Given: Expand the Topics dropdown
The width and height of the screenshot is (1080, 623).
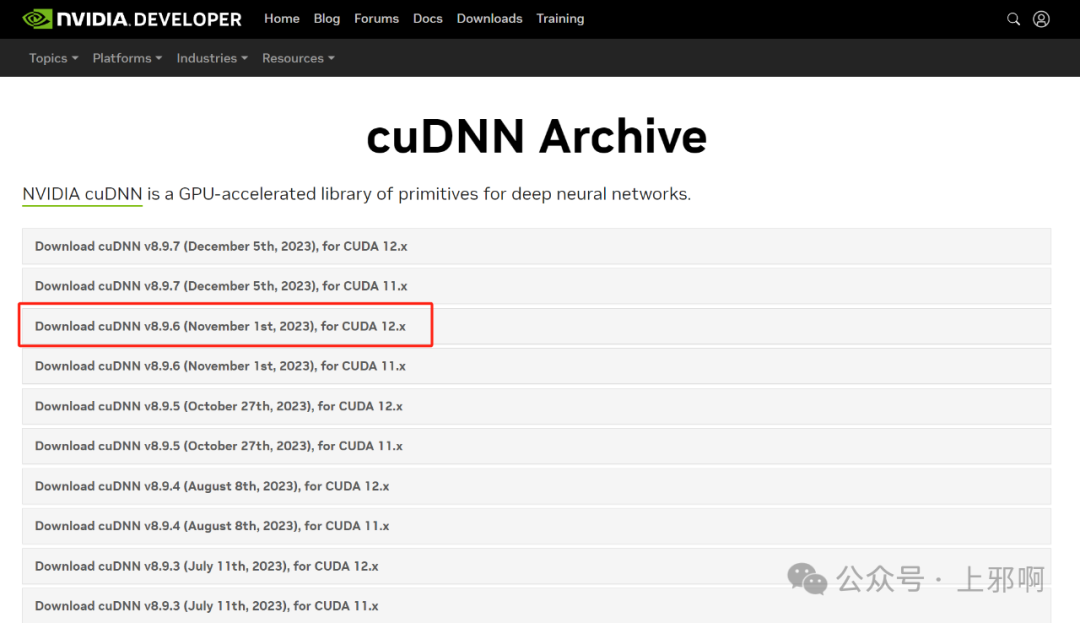Looking at the screenshot, I should click(x=53, y=58).
